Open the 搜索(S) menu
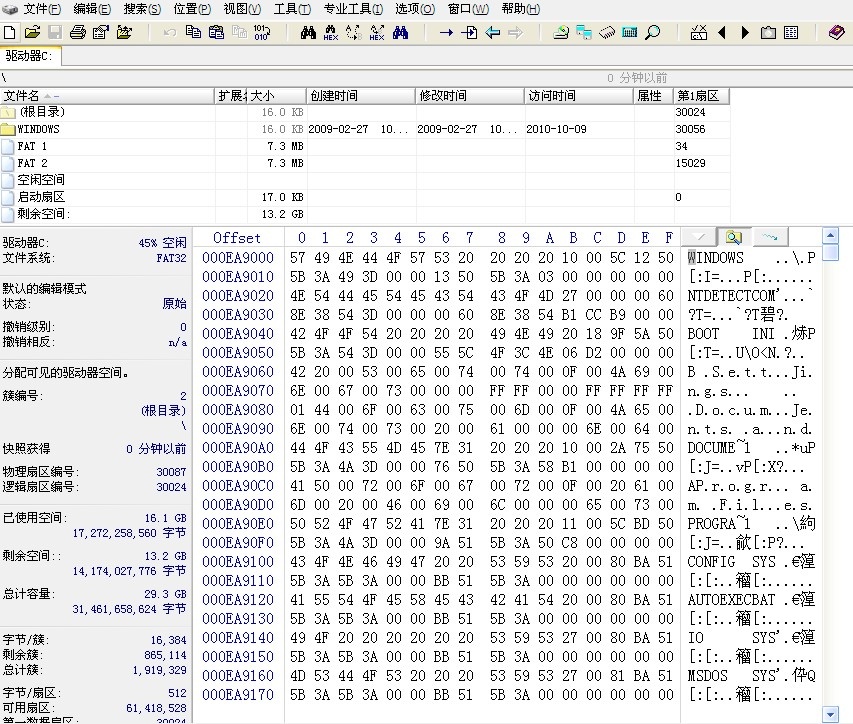 tap(142, 9)
